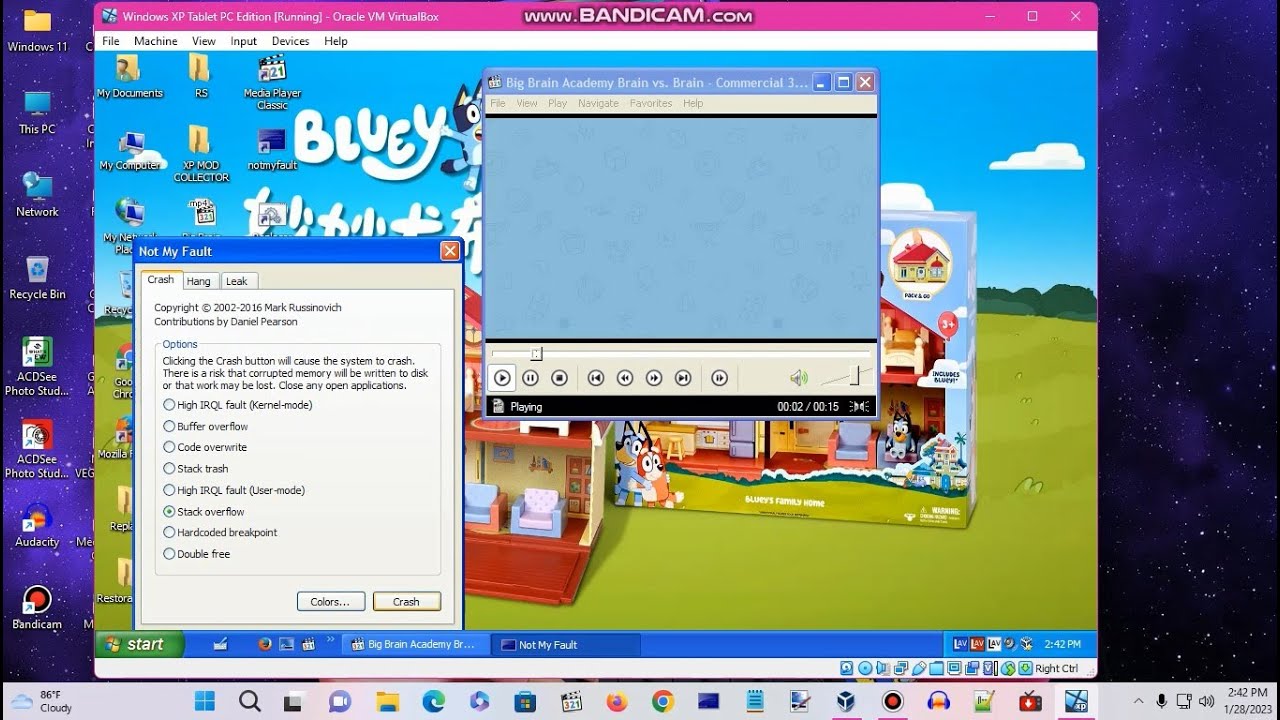
Task: Open the Media Player File menu
Action: point(498,103)
